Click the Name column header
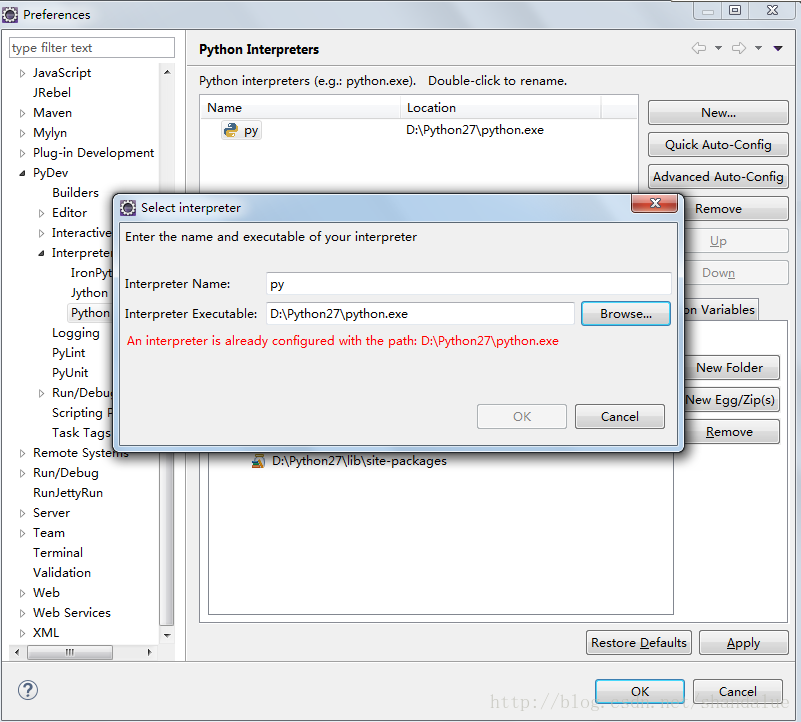 (300, 107)
